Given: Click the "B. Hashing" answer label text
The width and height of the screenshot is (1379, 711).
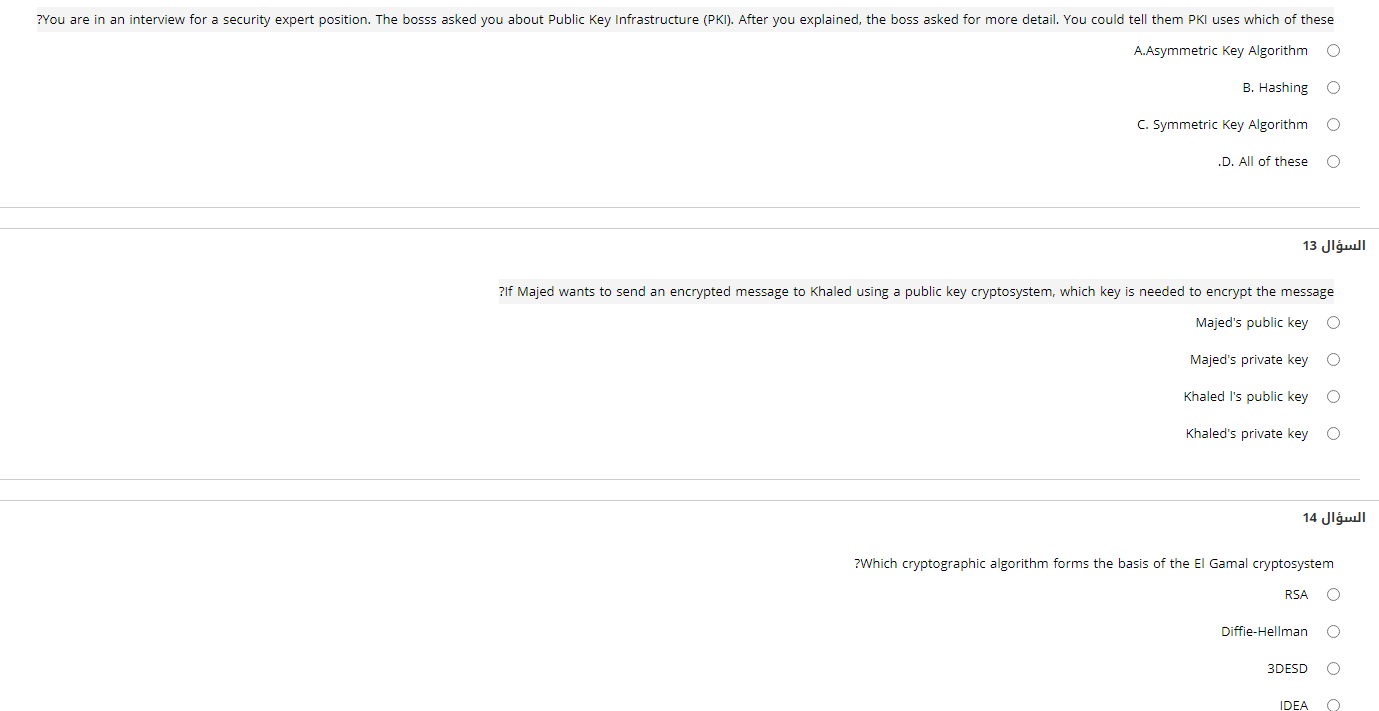Looking at the screenshot, I should click(1275, 87).
